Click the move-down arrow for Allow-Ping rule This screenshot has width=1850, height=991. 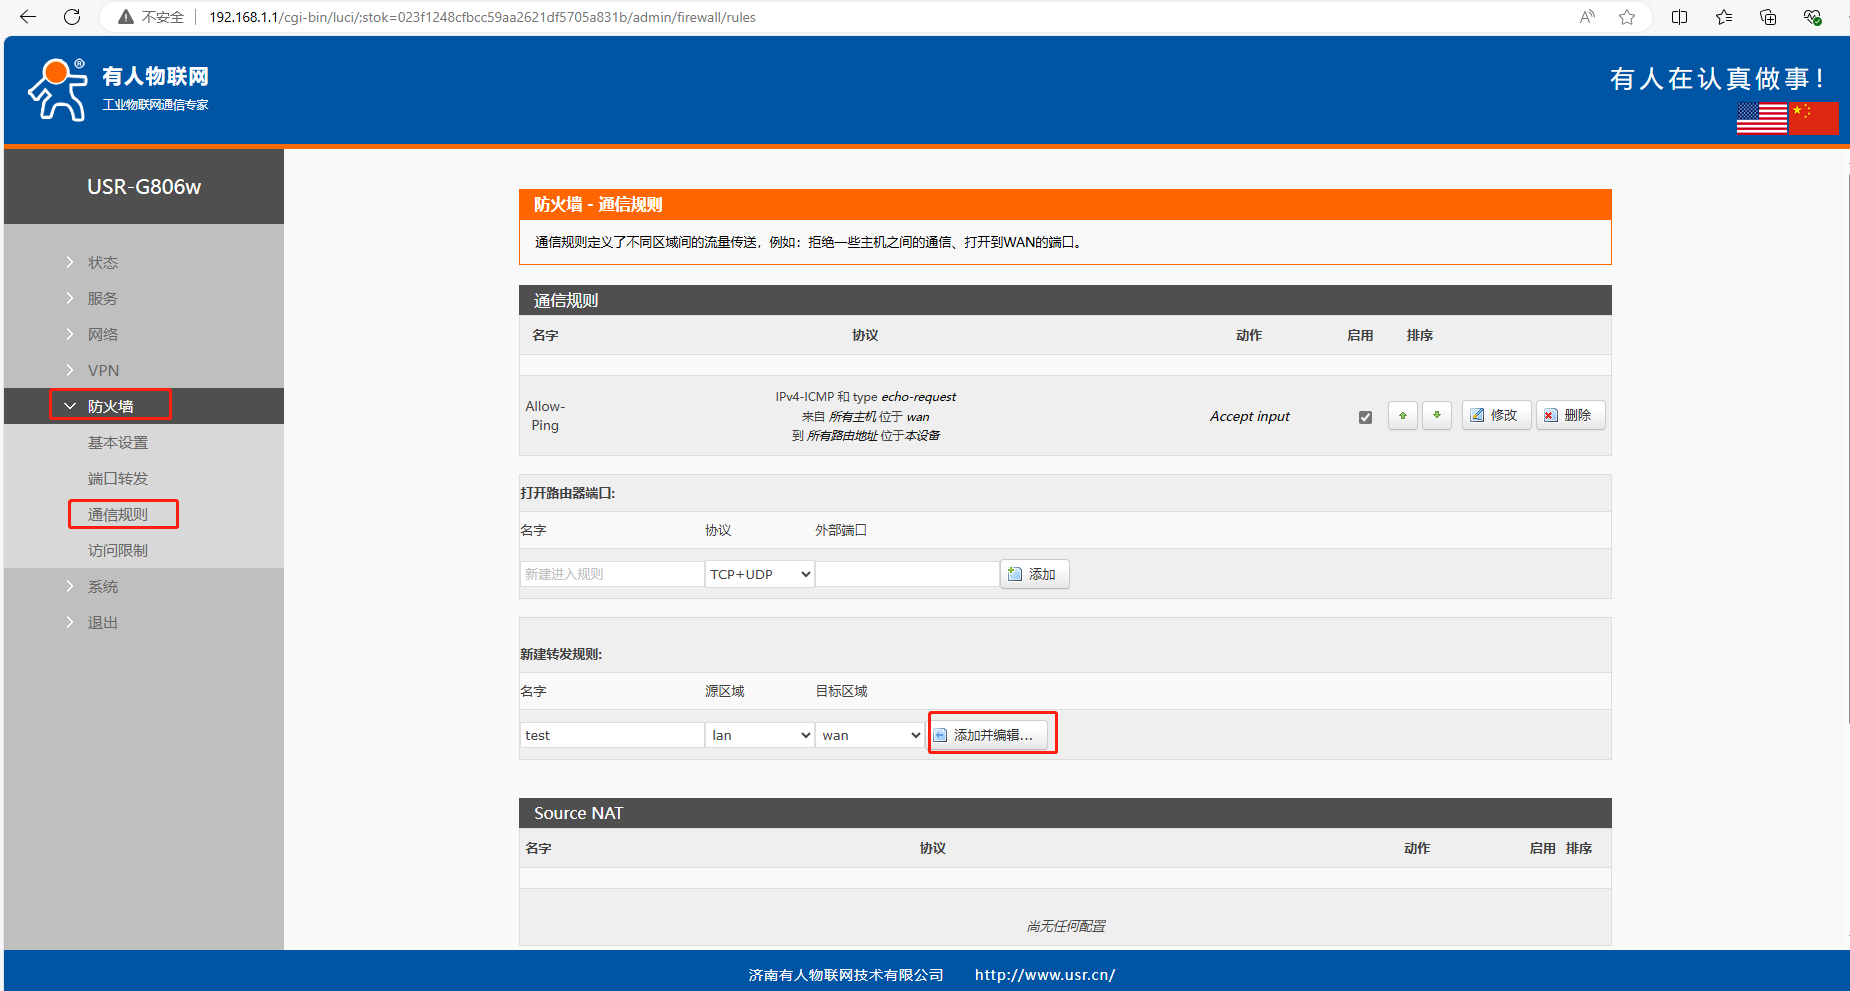click(x=1437, y=416)
